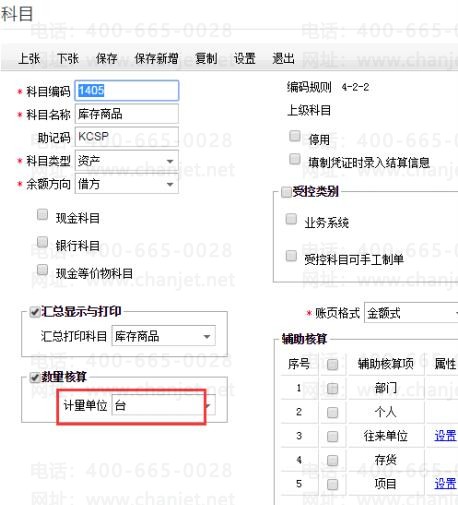Screen dimensions: 458x505
Task: Open 设置 from the toolbar
Action: 245,59
